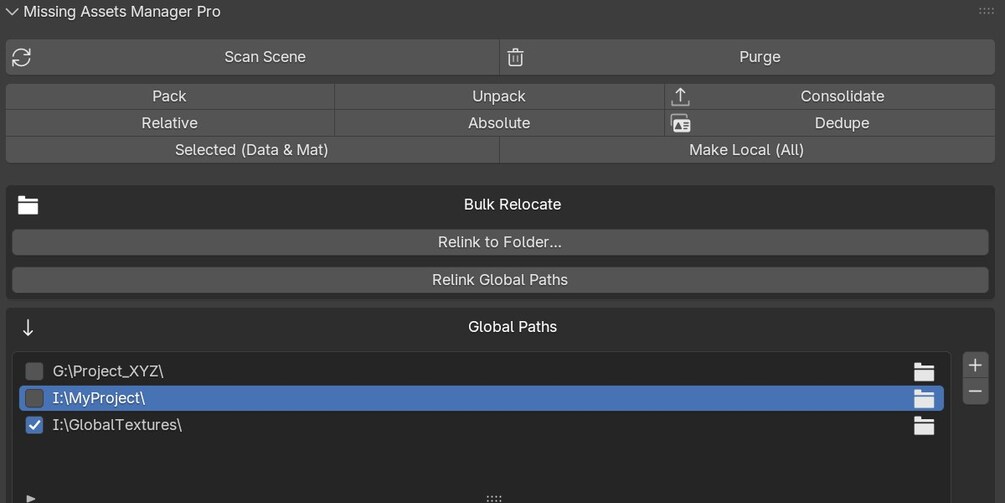The image size is (1005, 503).
Task: Select the Unpack option
Action: 499,96
